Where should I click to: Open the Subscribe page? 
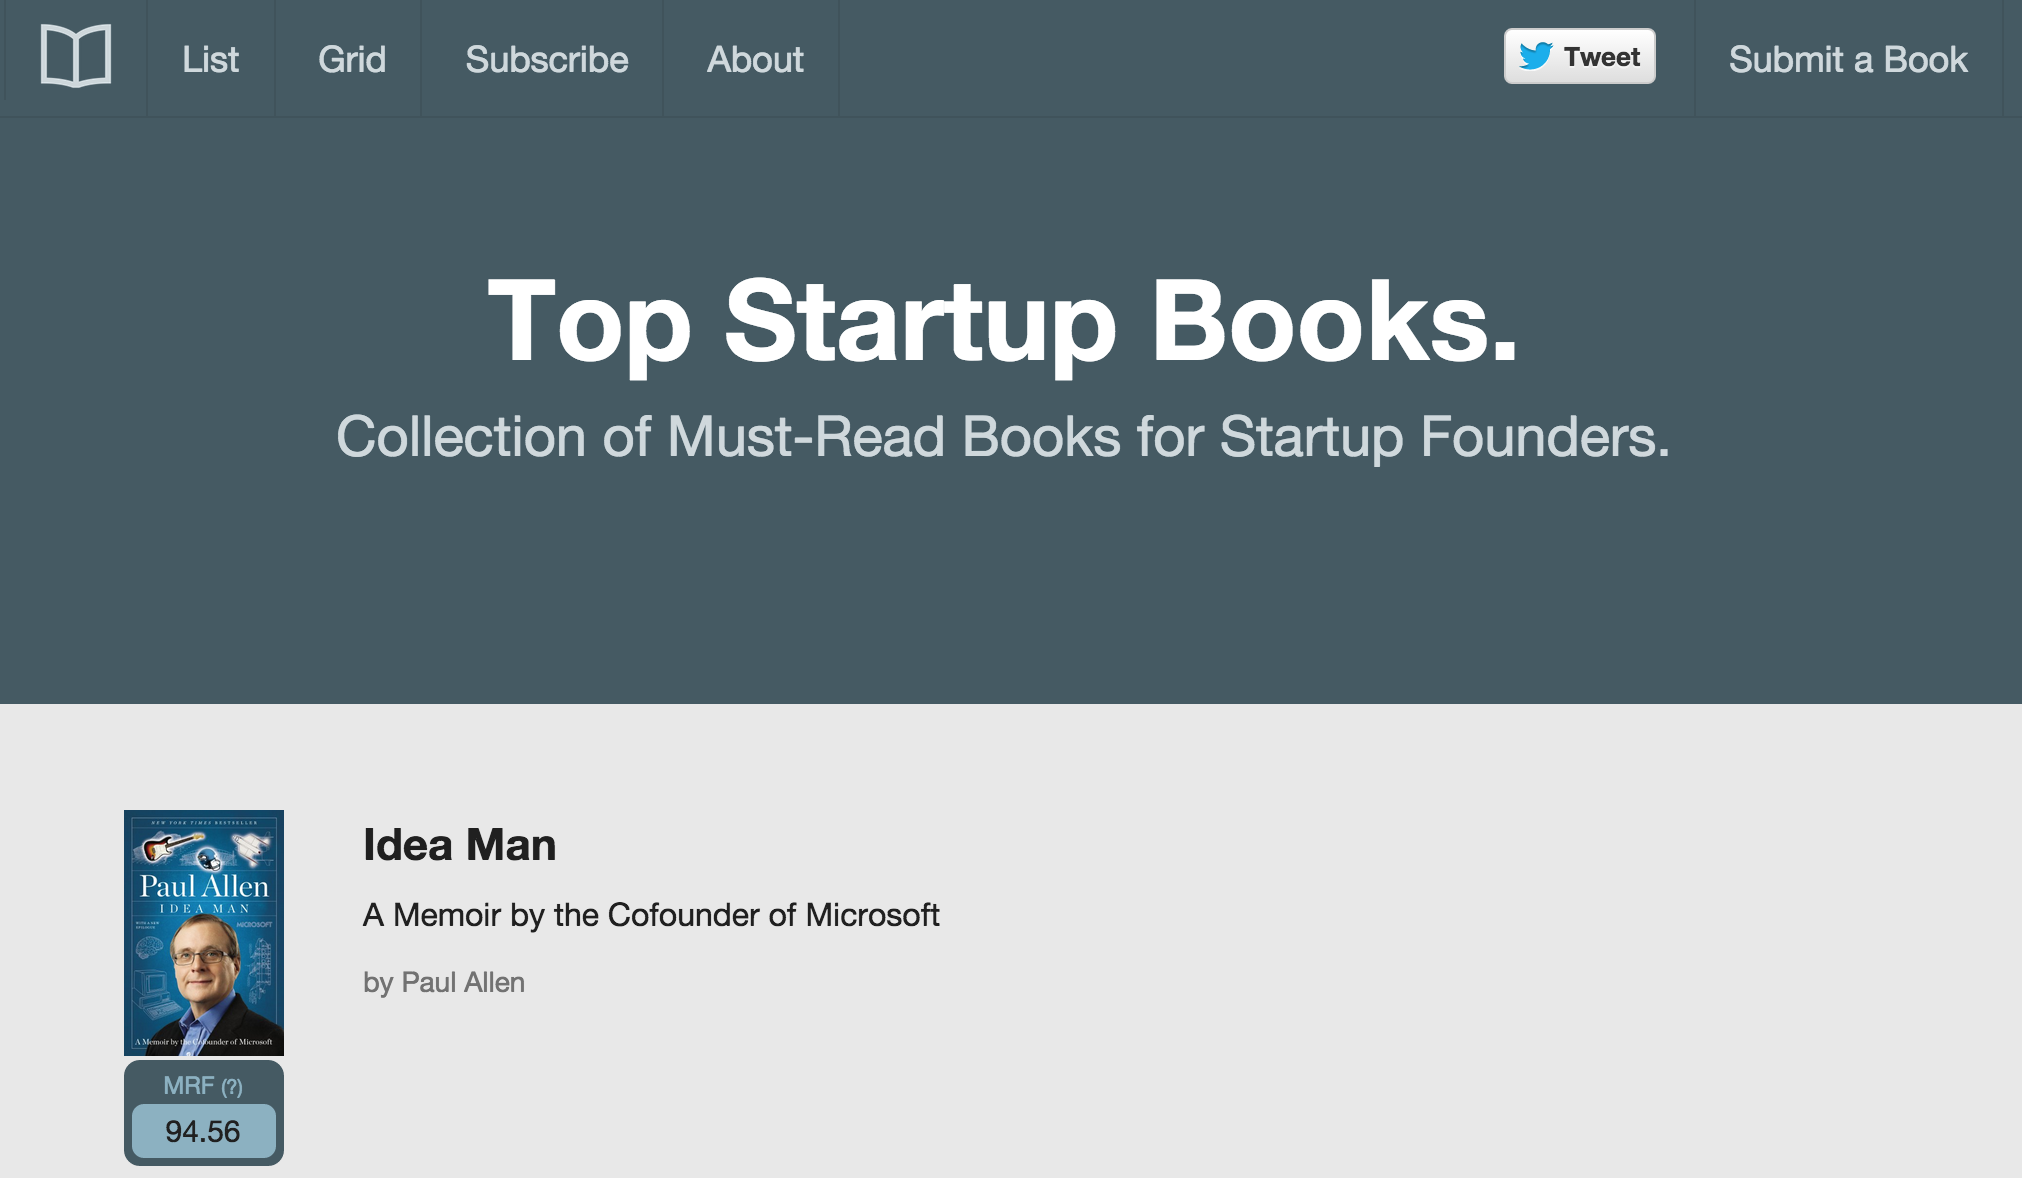[546, 59]
